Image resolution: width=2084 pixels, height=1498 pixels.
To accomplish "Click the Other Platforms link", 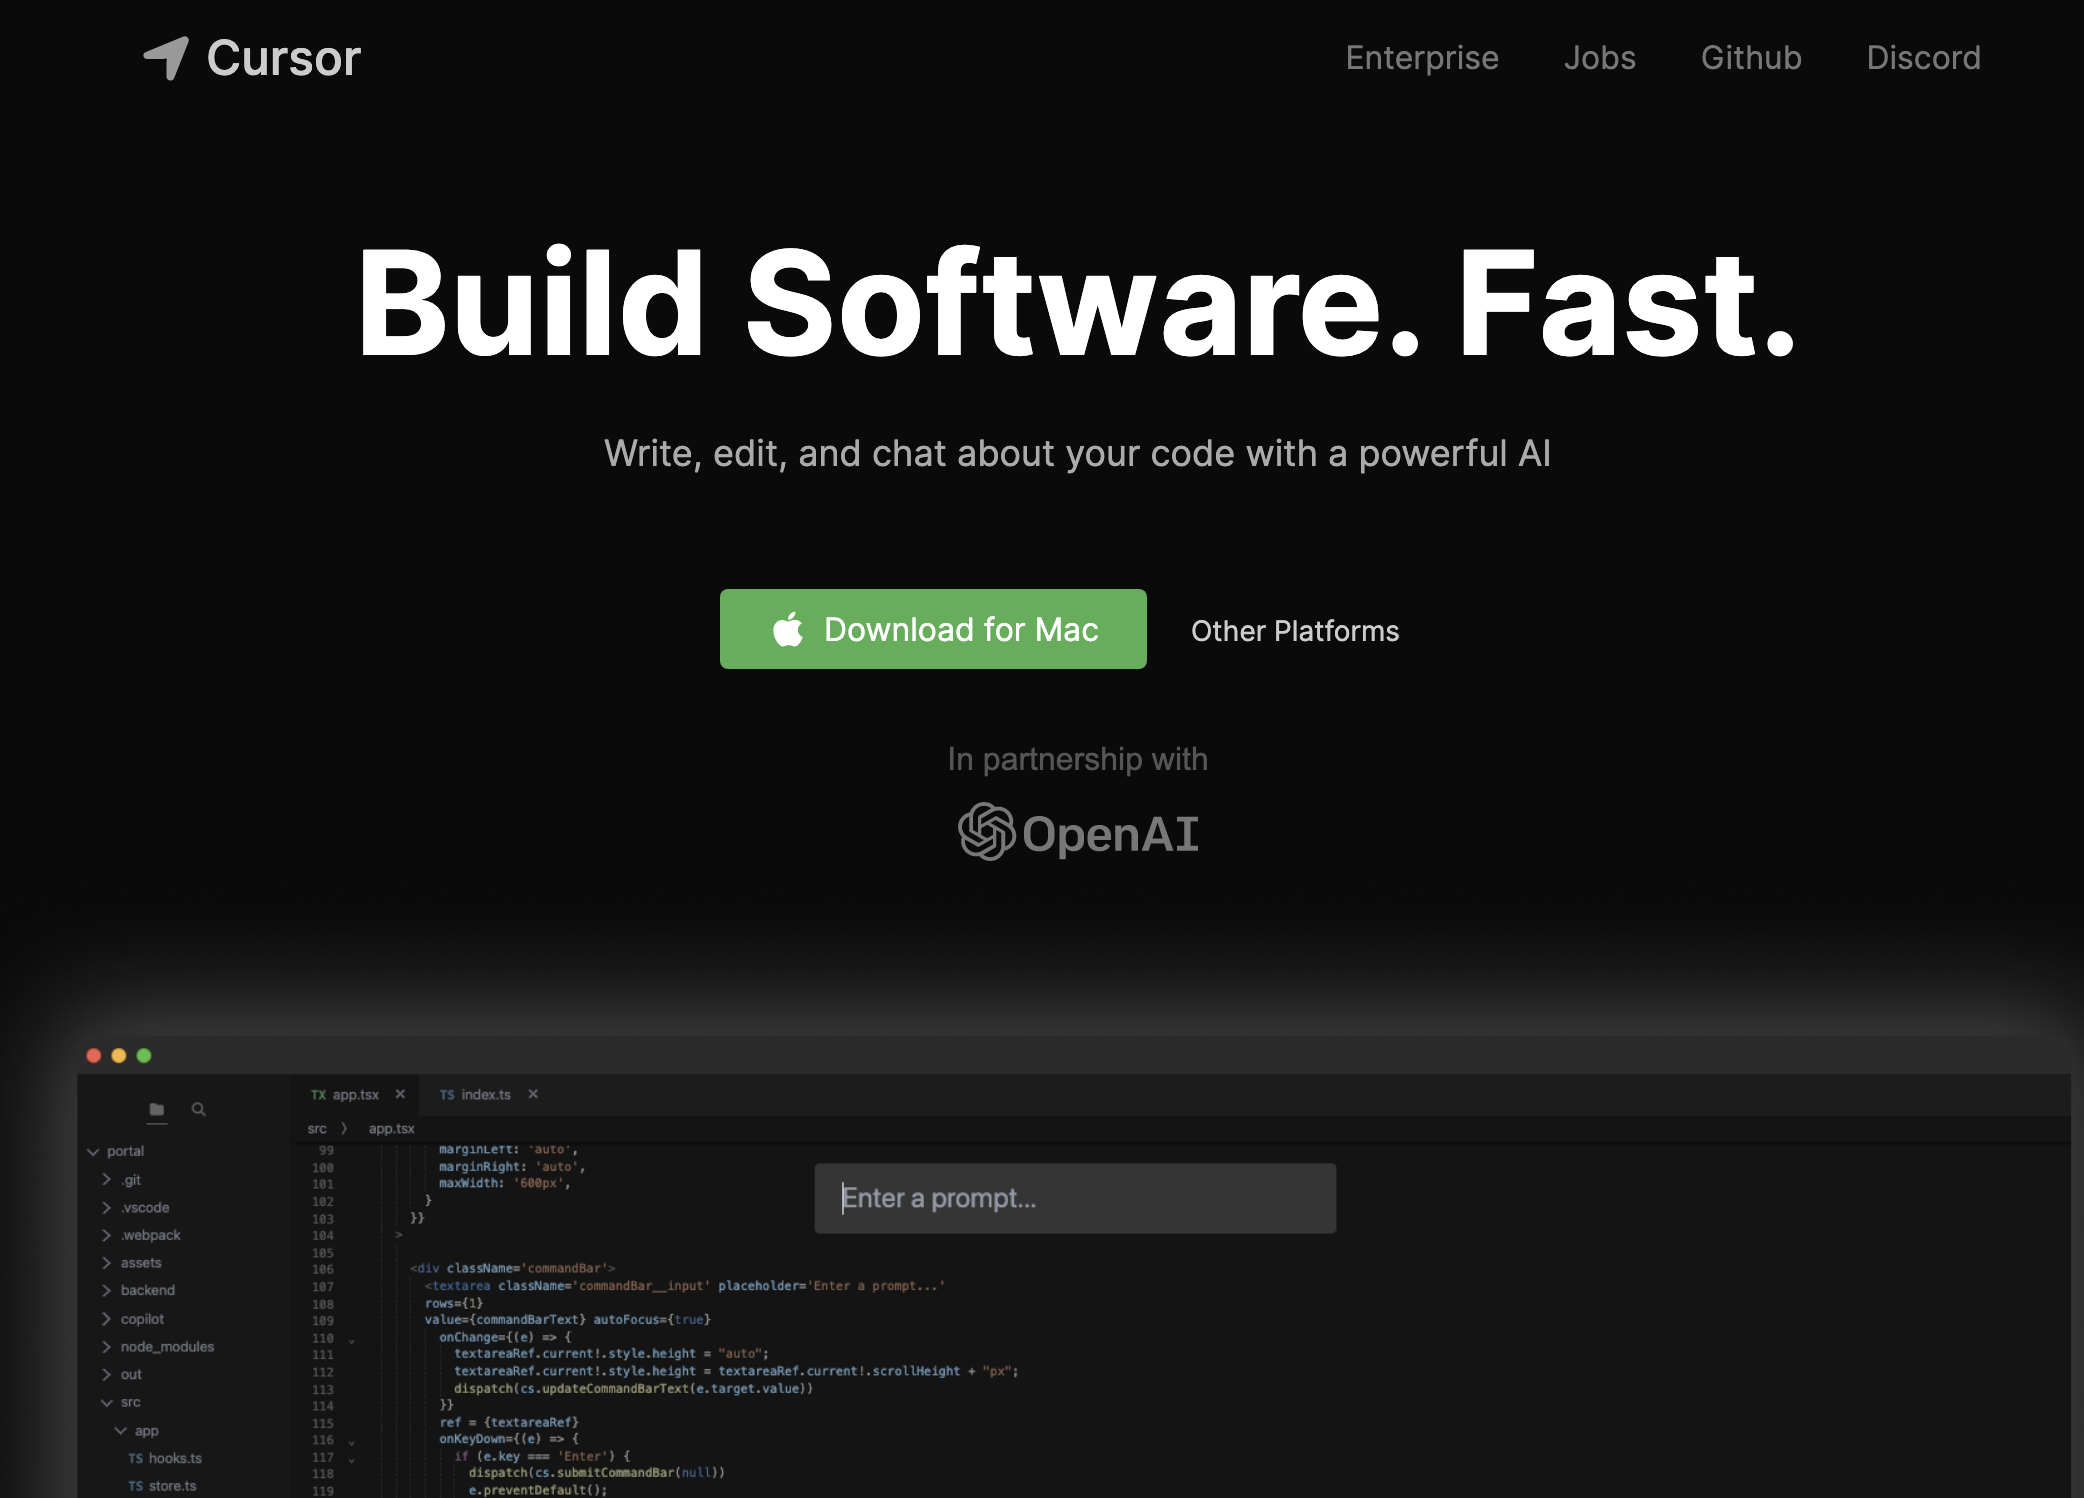I will tap(1294, 631).
